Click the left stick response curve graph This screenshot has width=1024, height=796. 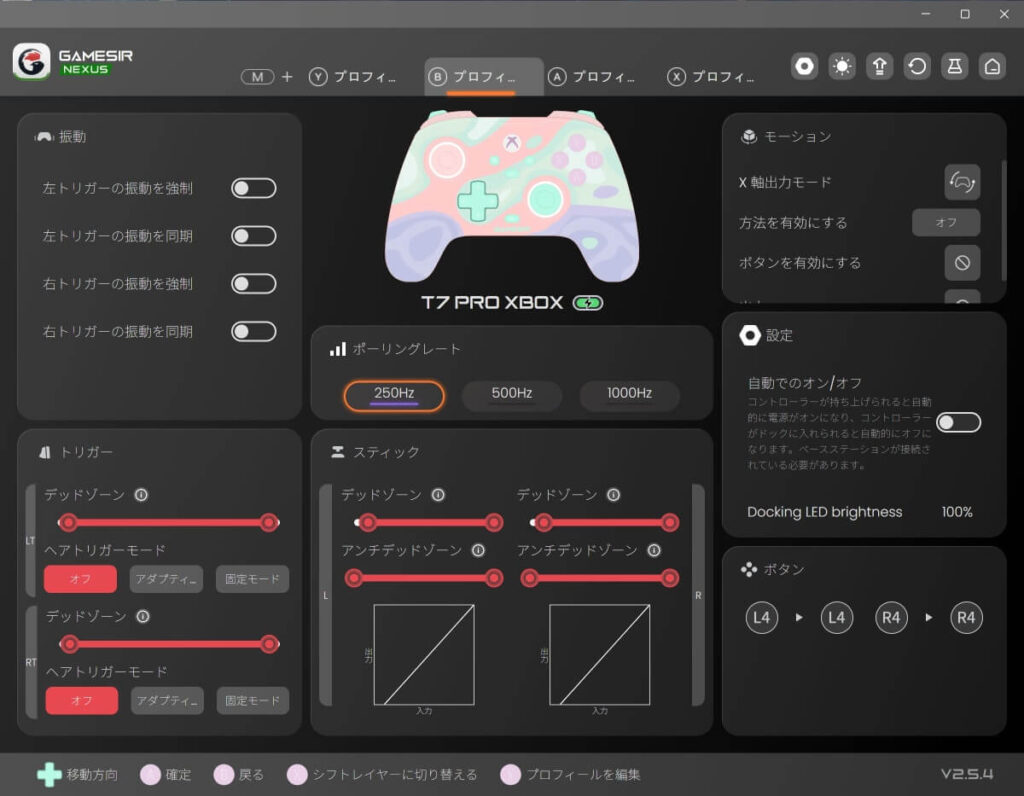424,655
